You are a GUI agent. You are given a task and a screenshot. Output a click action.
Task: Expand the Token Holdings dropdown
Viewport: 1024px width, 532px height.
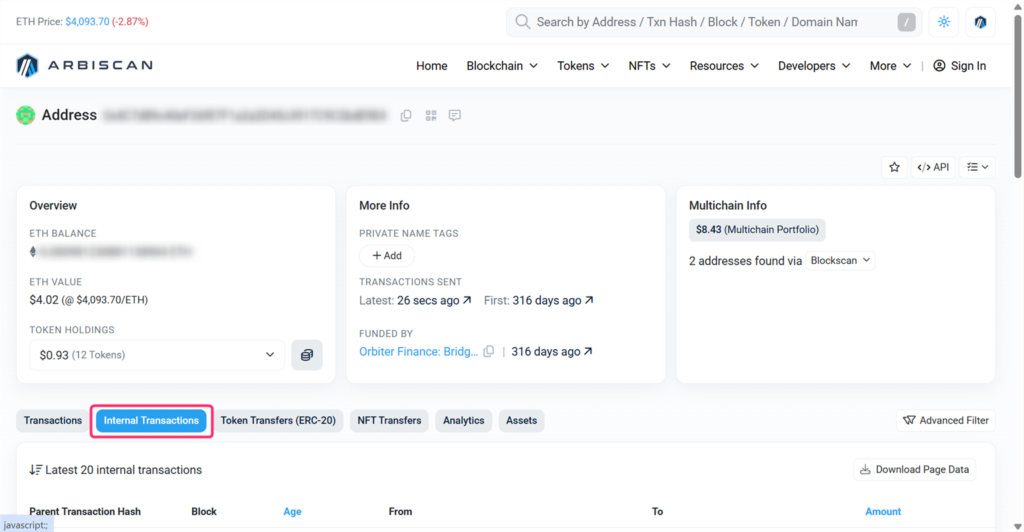click(157, 355)
